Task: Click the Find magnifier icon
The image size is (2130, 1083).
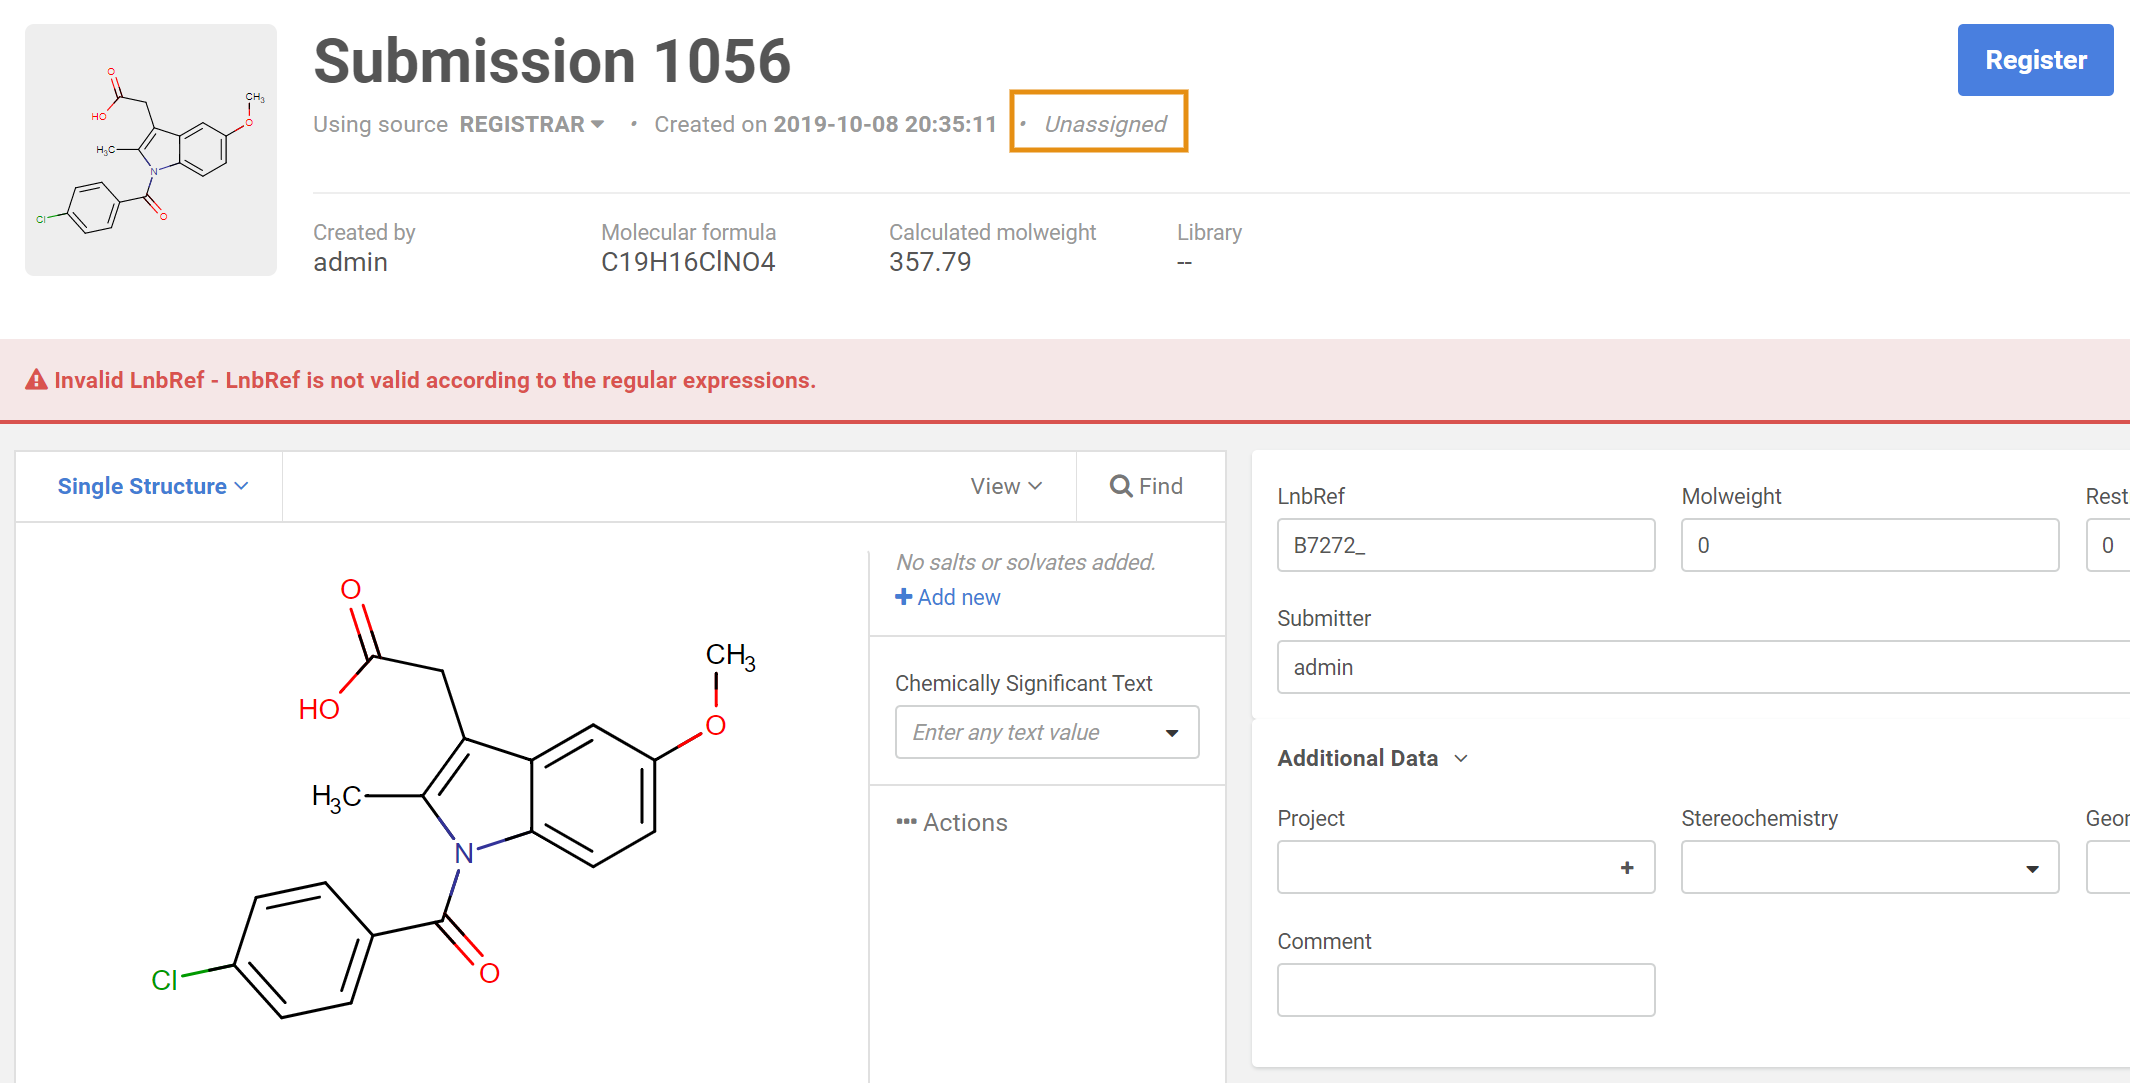Action: (x=1120, y=486)
